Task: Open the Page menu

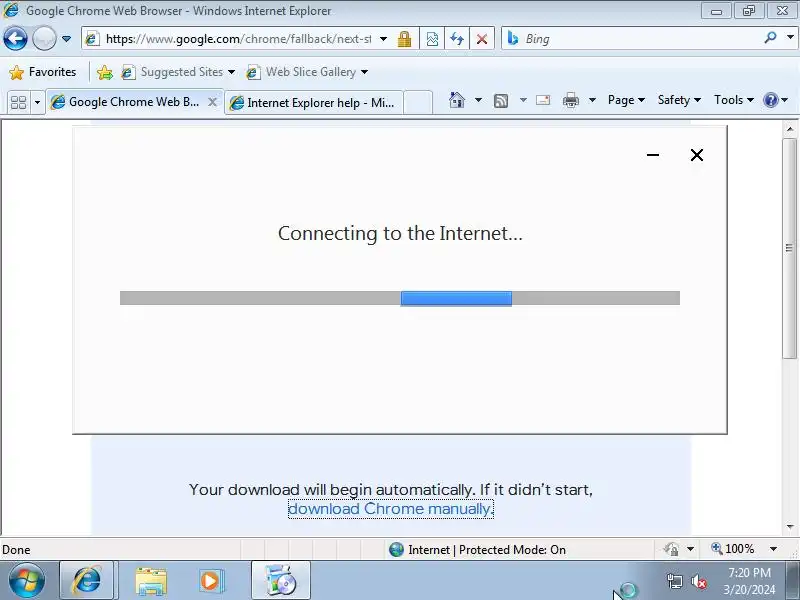Action: click(626, 100)
